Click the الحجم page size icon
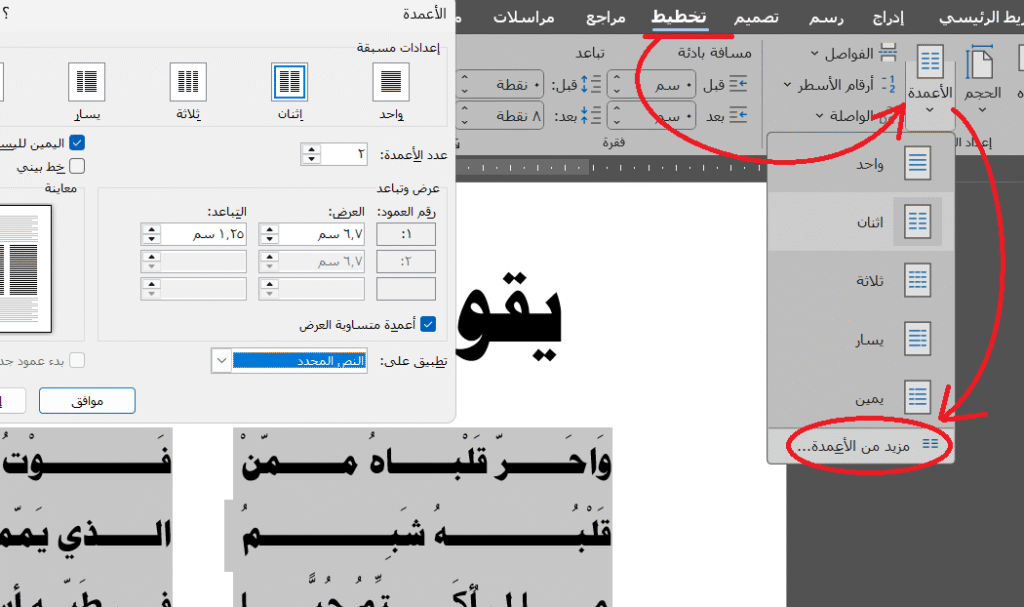Screen dimensions: 1024x607 click(x=983, y=76)
